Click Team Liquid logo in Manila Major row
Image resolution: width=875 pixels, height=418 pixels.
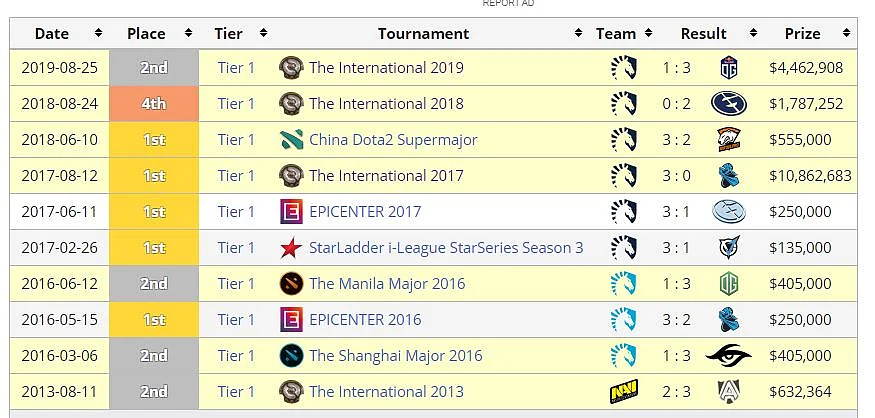coord(624,284)
